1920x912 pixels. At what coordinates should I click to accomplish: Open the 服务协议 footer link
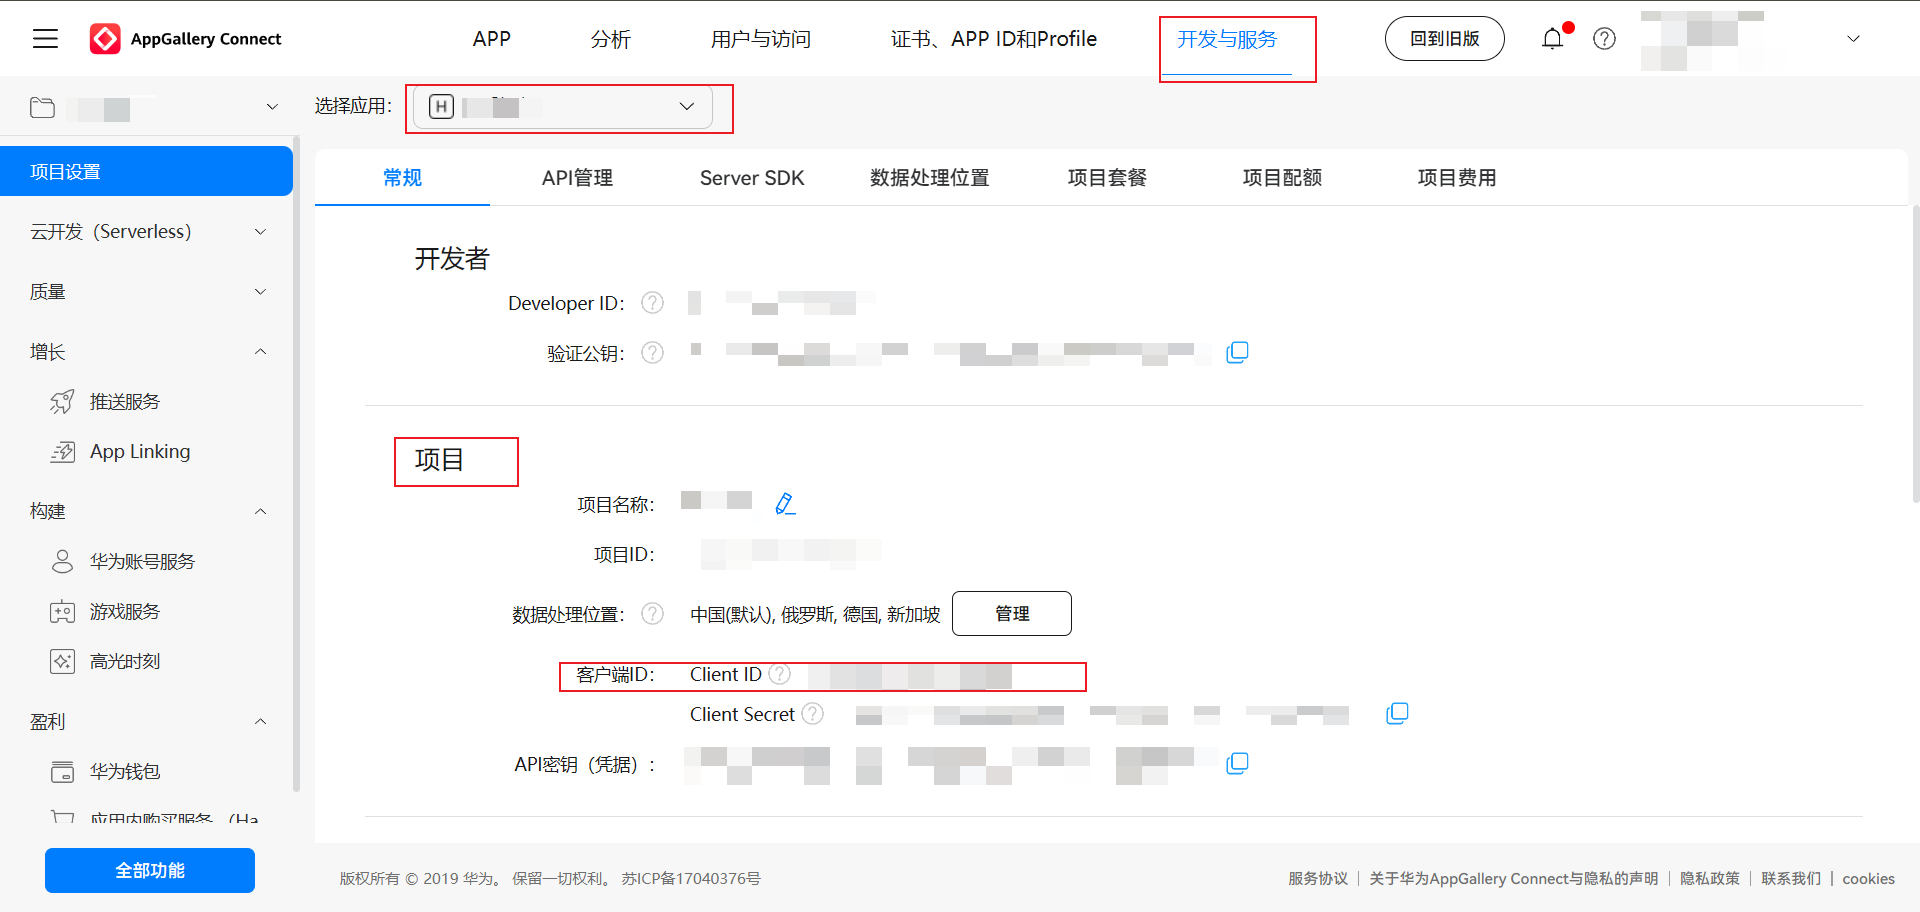1318,878
